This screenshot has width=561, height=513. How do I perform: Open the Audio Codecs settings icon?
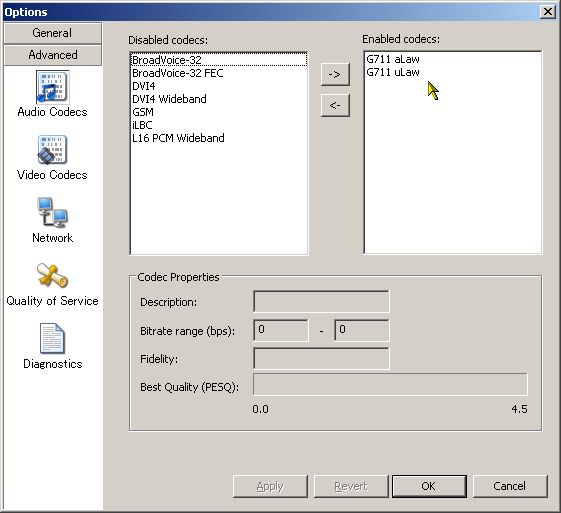tap(52, 87)
